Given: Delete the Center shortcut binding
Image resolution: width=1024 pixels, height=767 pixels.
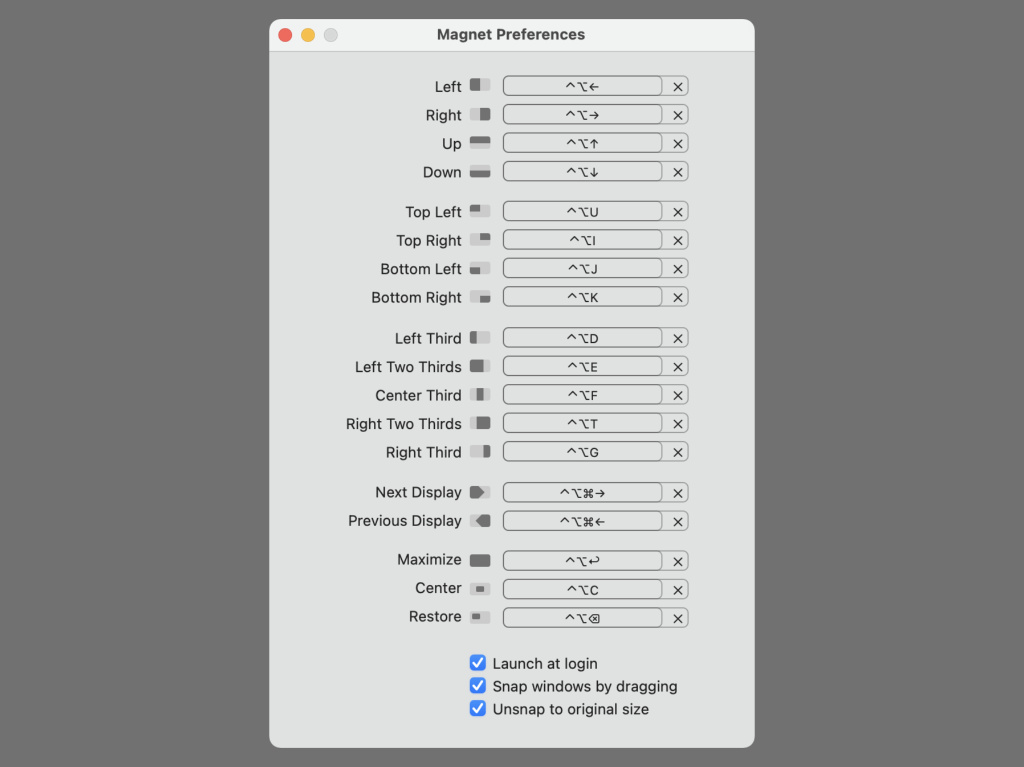Looking at the screenshot, I should pos(678,589).
